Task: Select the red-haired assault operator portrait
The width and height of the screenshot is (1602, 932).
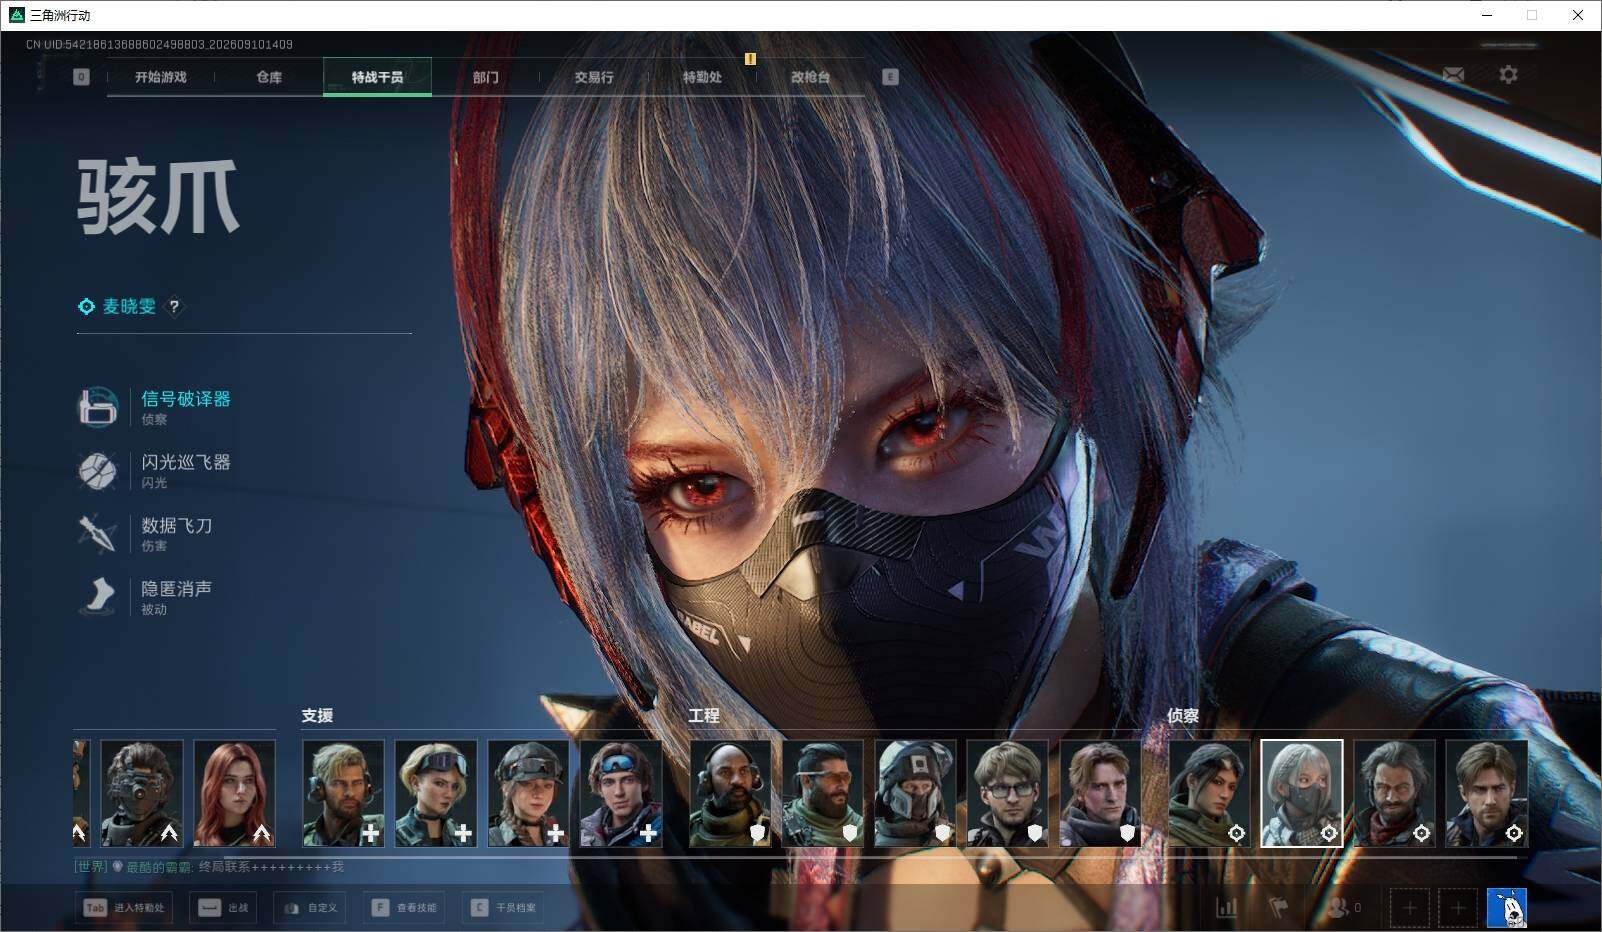Action: point(234,793)
